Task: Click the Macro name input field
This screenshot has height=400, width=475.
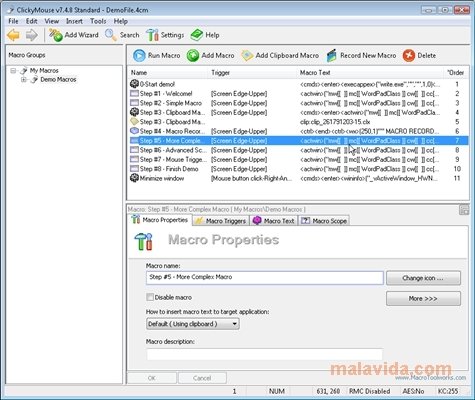Action: (265, 277)
